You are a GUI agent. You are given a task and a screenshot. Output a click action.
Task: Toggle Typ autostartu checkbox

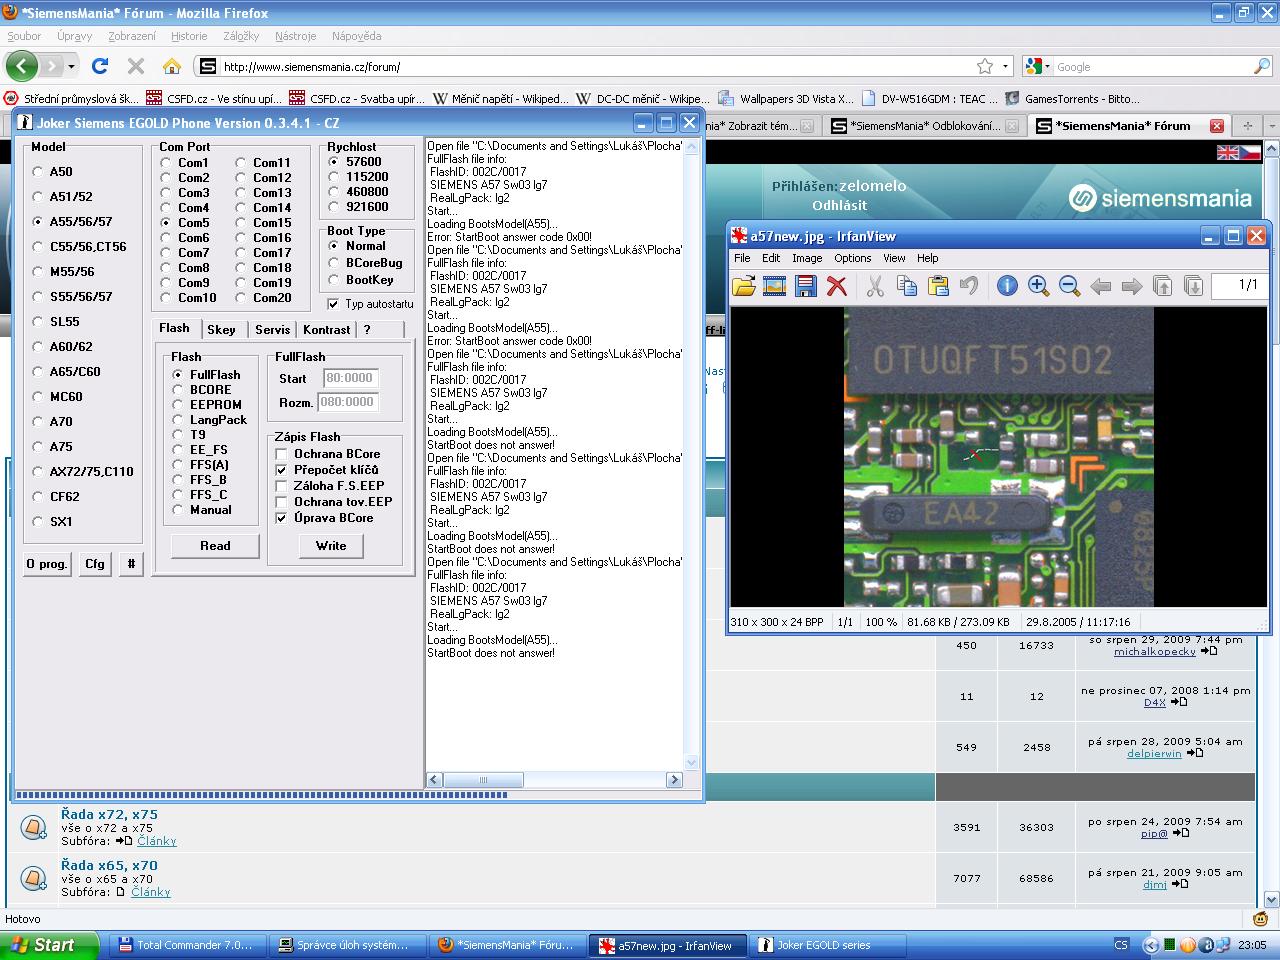click(x=333, y=304)
